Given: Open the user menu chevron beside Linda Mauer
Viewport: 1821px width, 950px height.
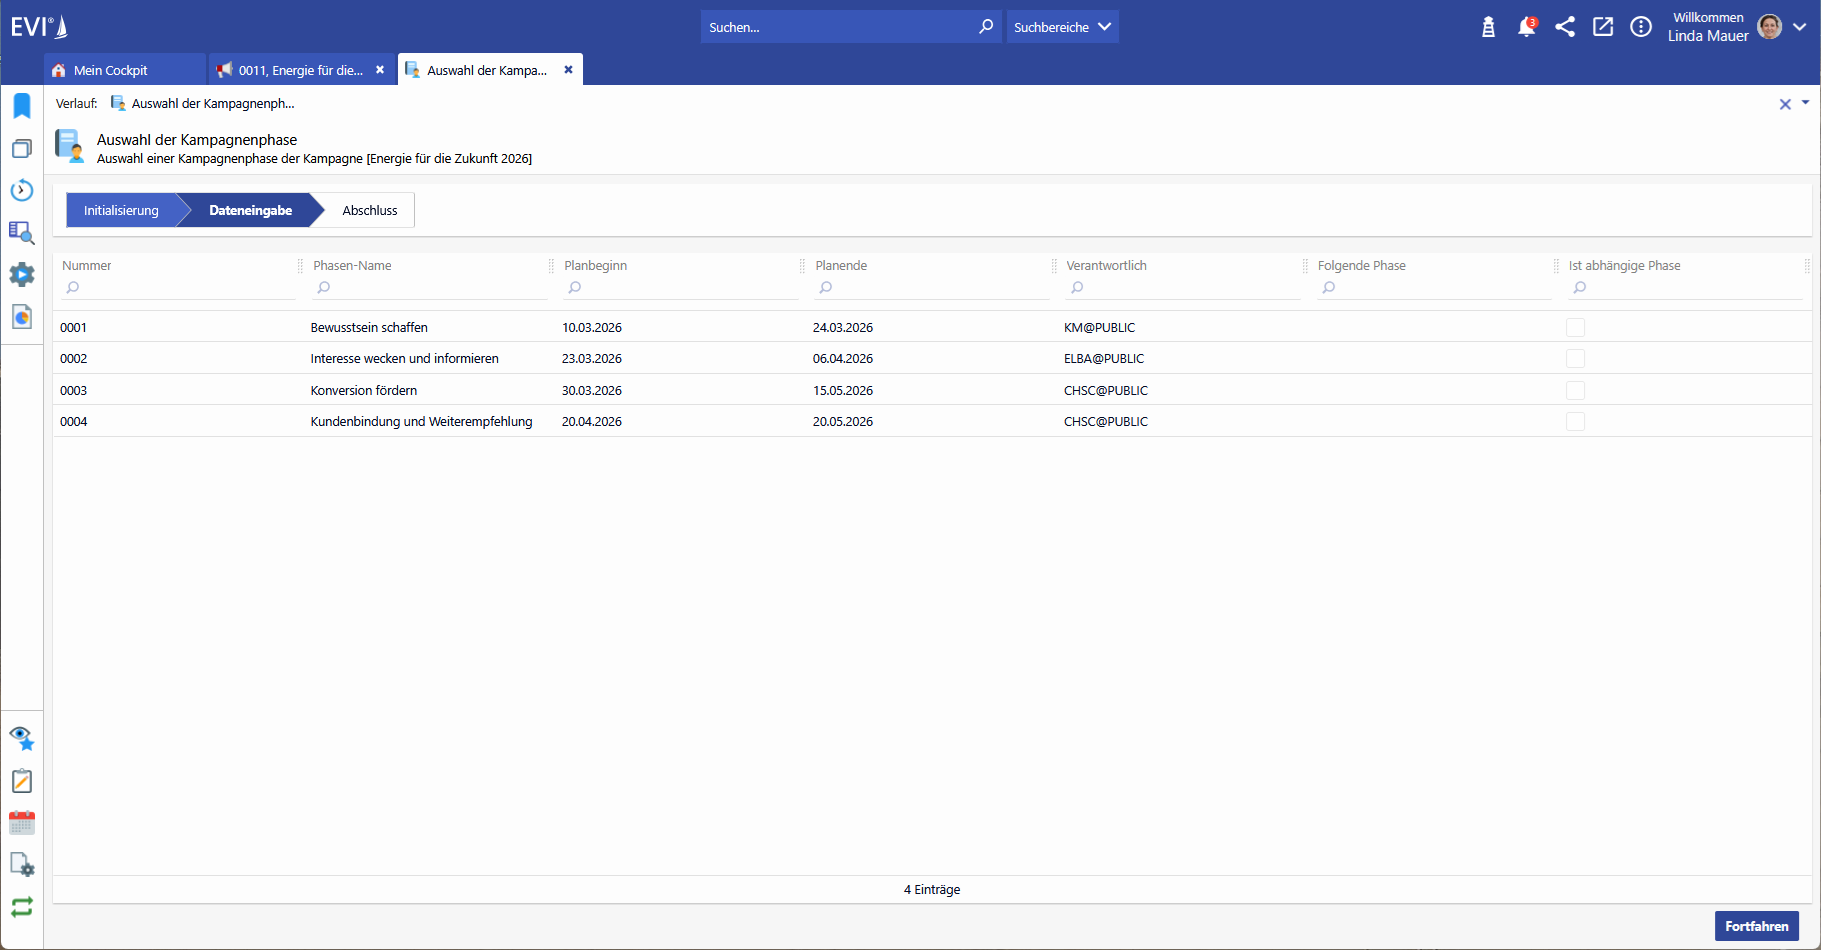Looking at the screenshot, I should tap(1800, 27).
